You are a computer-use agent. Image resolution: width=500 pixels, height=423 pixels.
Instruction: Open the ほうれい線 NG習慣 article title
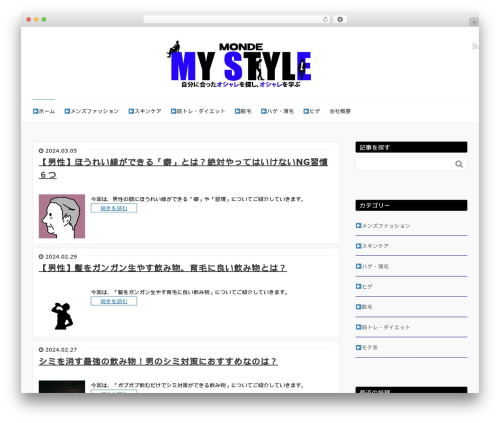pyautogui.click(x=183, y=168)
